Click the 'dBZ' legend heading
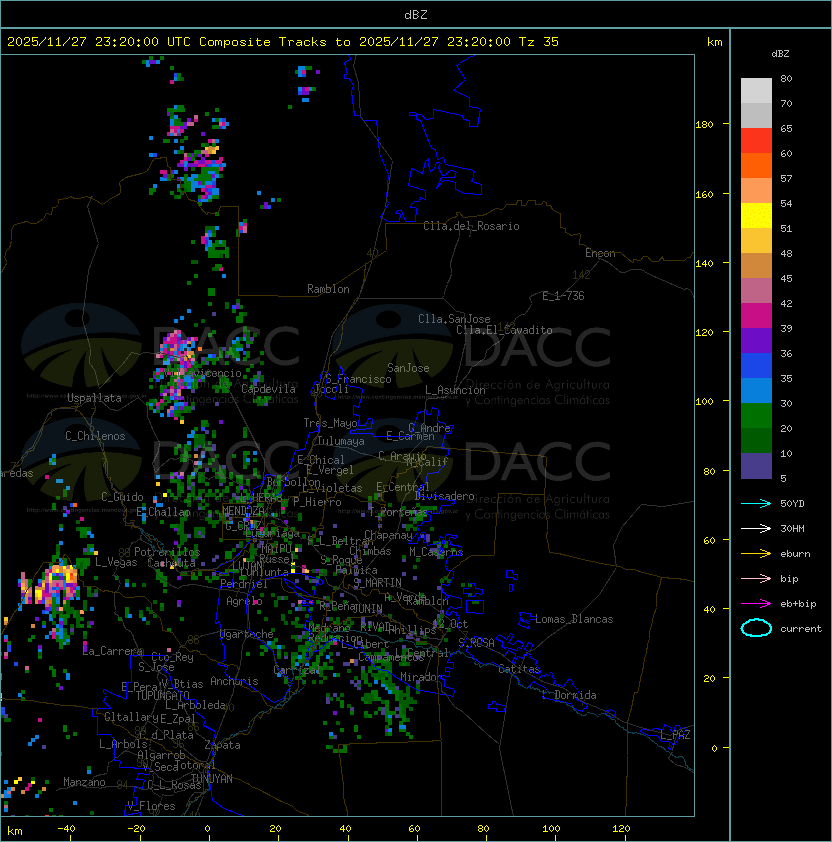 (x=780, y=54)
